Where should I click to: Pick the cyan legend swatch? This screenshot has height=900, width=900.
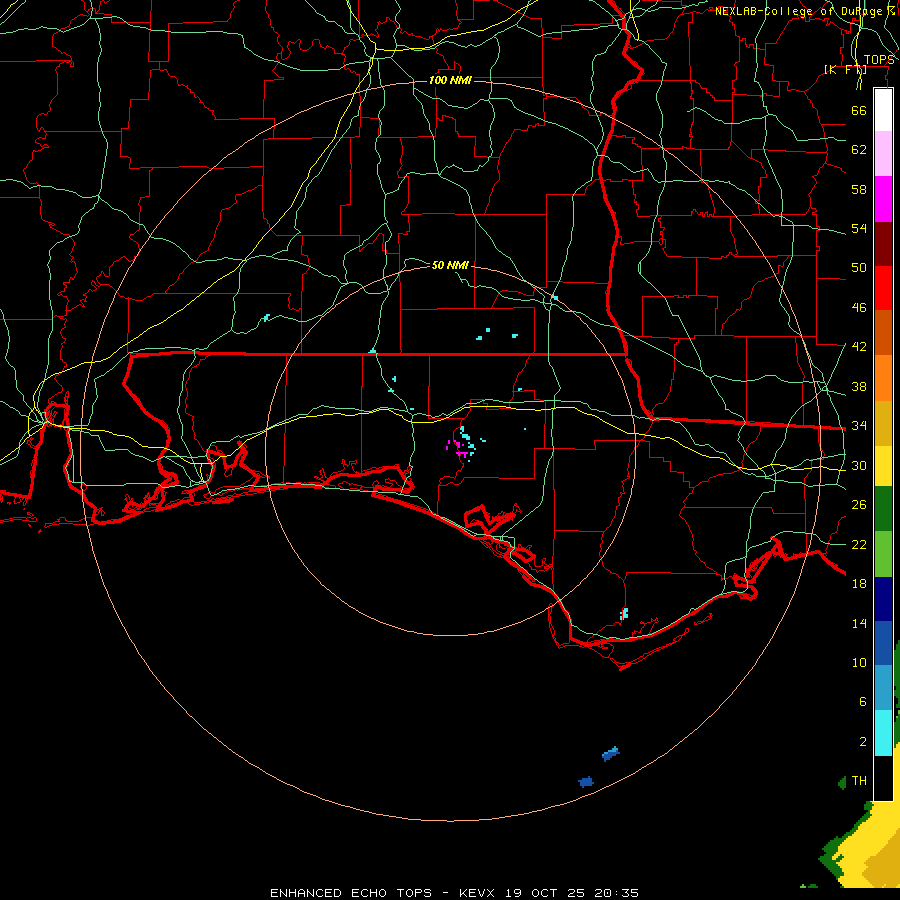[x=883, y=733]
